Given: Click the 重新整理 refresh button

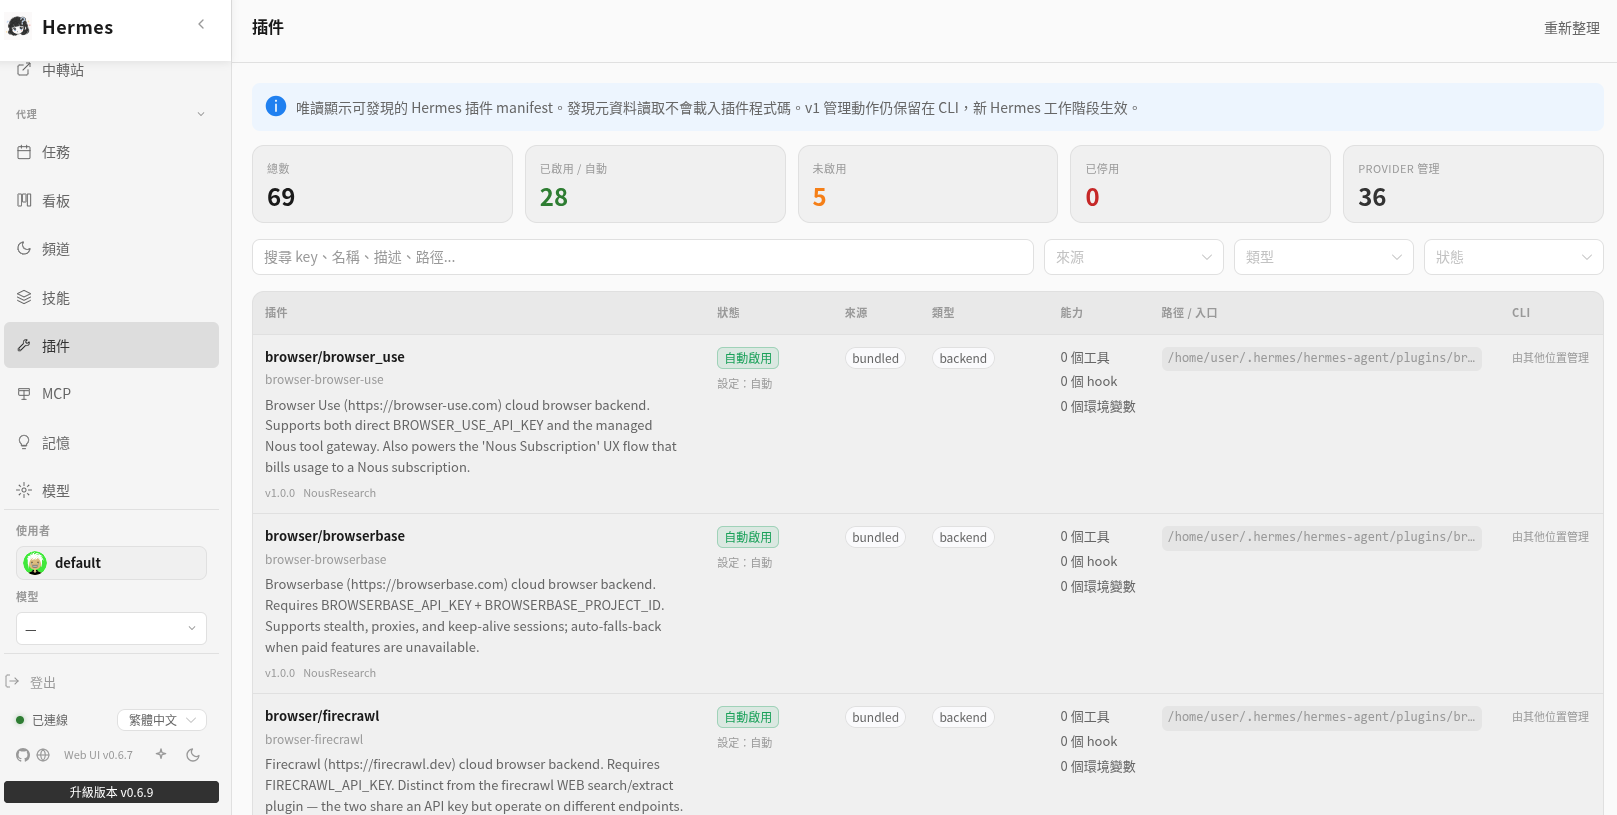Looking at the screenshot, I should click(1572, 28).
